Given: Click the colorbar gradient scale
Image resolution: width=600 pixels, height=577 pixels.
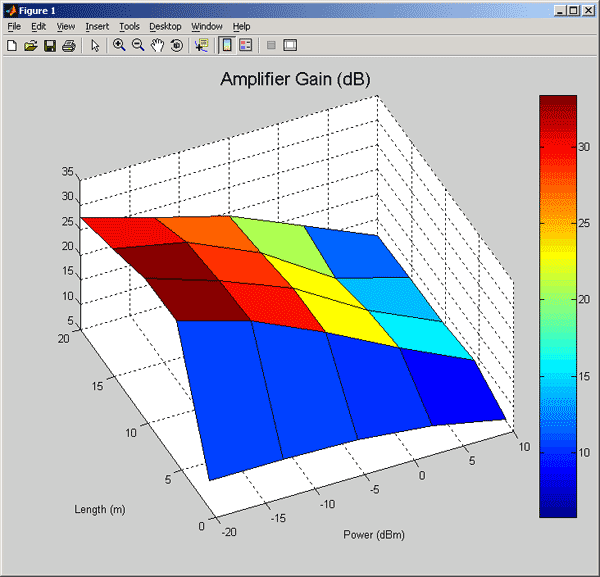Looking at the screenshot, I should click(x=558, y=305).
